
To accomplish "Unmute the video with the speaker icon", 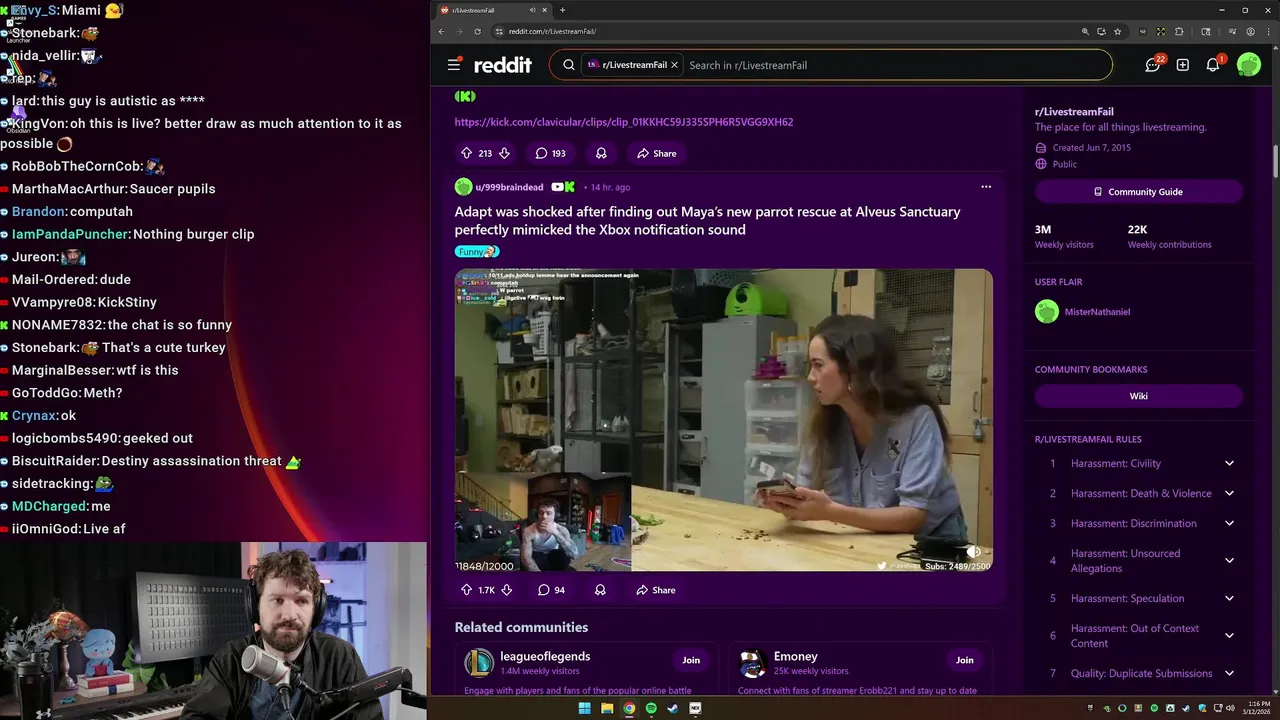I will coord(974,552).
